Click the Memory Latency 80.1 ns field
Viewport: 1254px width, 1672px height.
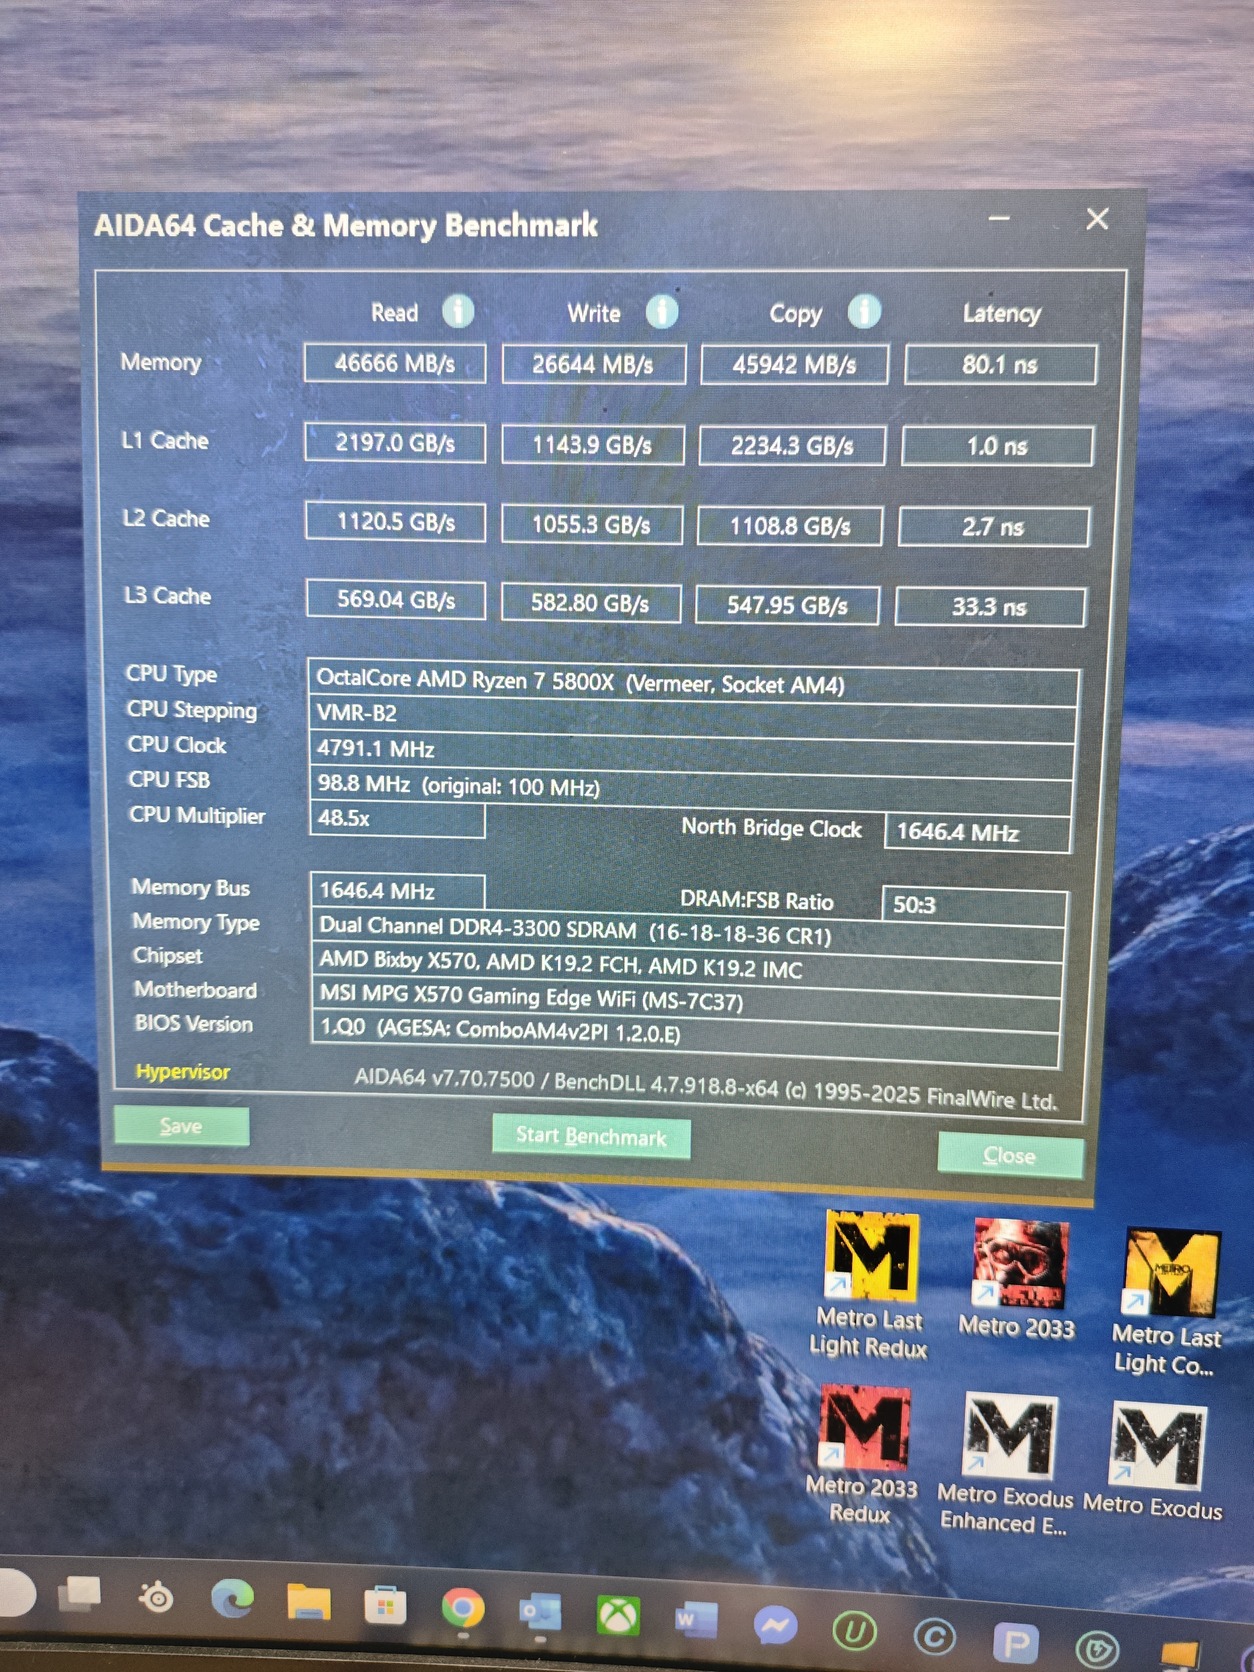pyautogui.click(x=1000, y=365)
